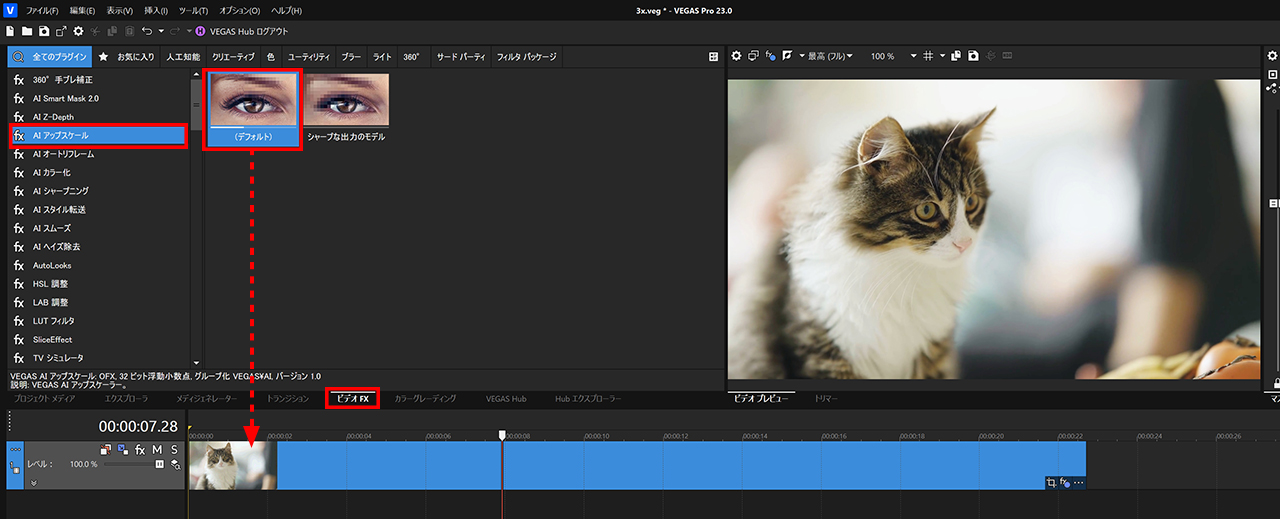
Task: Filter plugins by 色 category
Action: 271,57
